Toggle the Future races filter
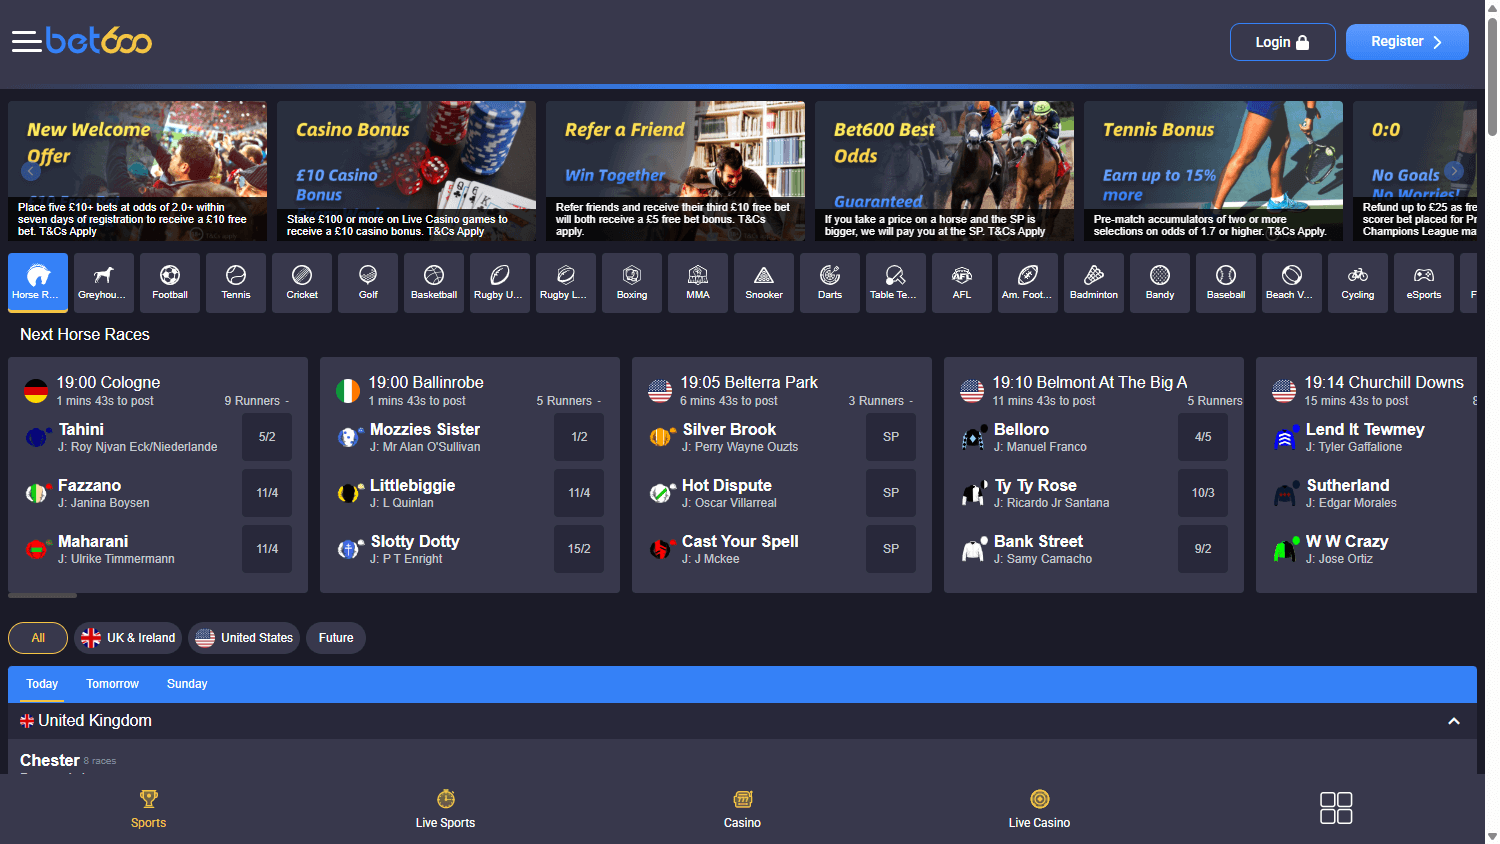This screenshot has width=1500, height=844. (x=335, y=637)
